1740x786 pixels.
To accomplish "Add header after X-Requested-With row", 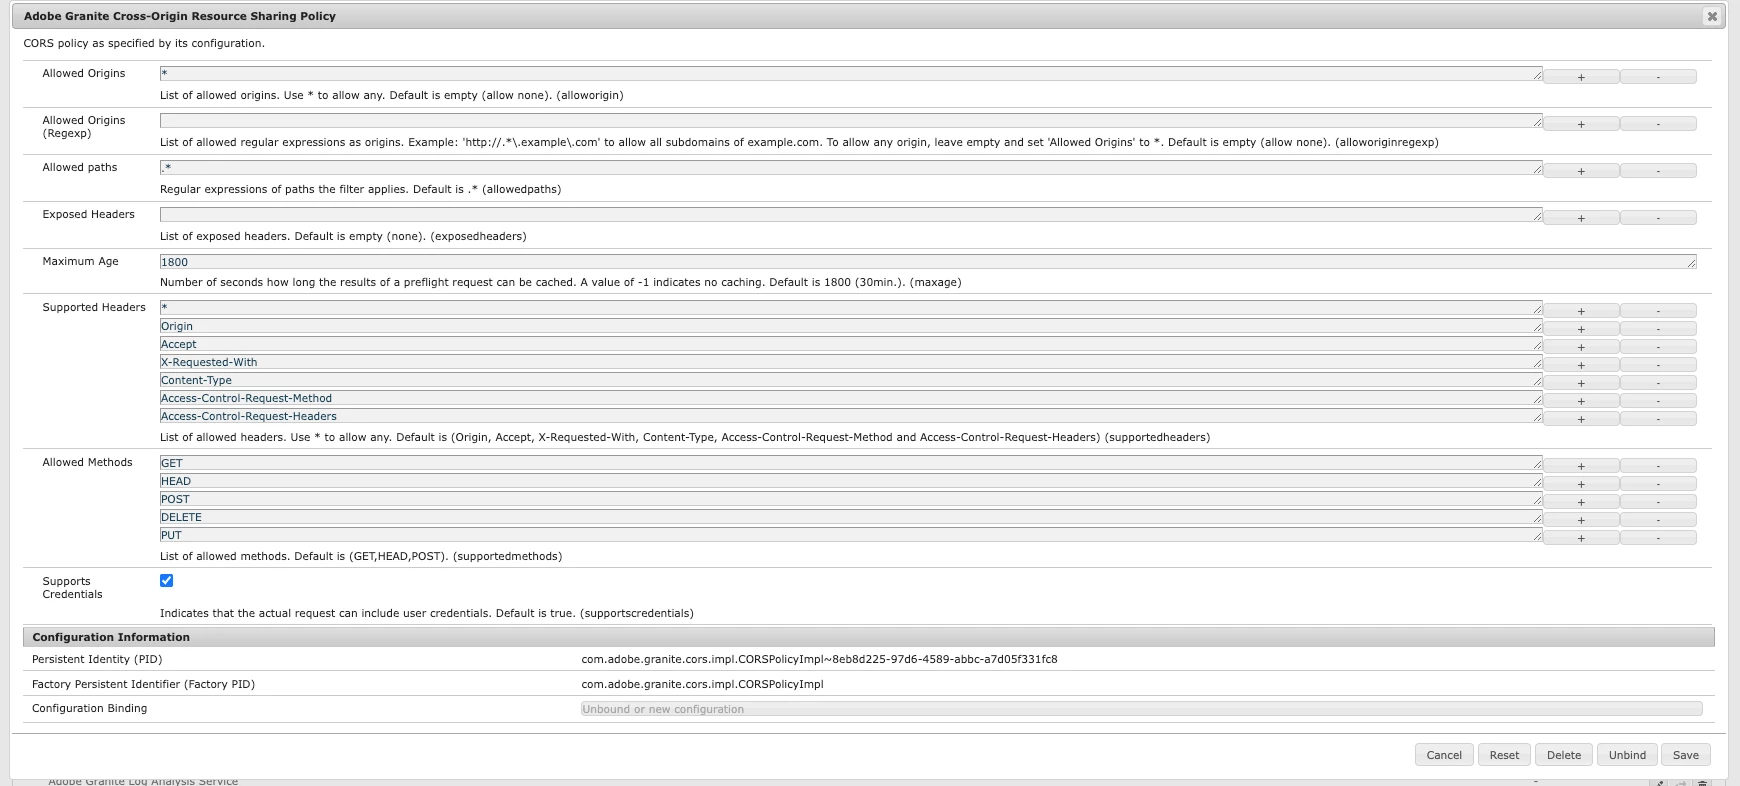I will click(1581, 365).
